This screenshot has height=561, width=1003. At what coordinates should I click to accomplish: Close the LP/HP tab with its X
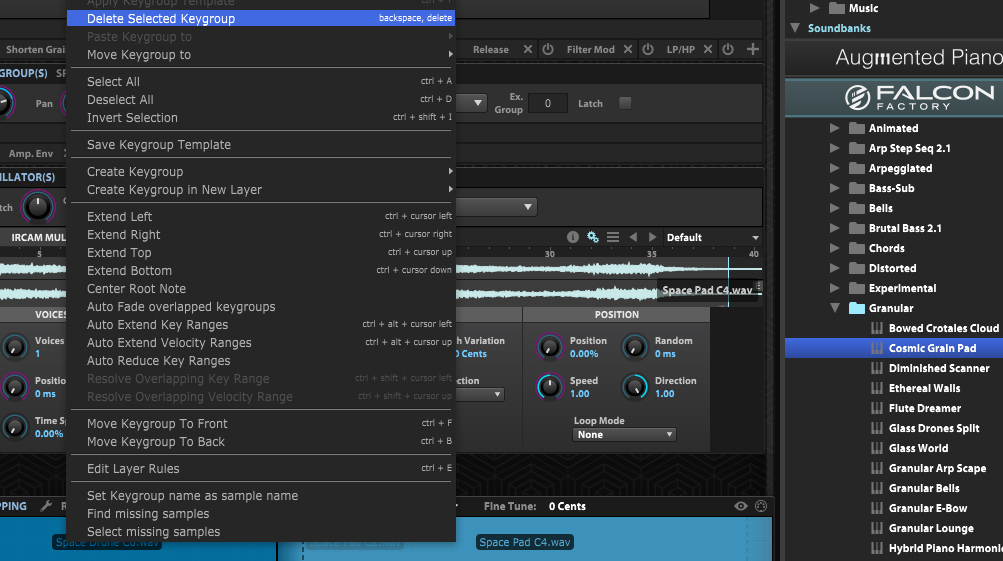click(708, 49)
